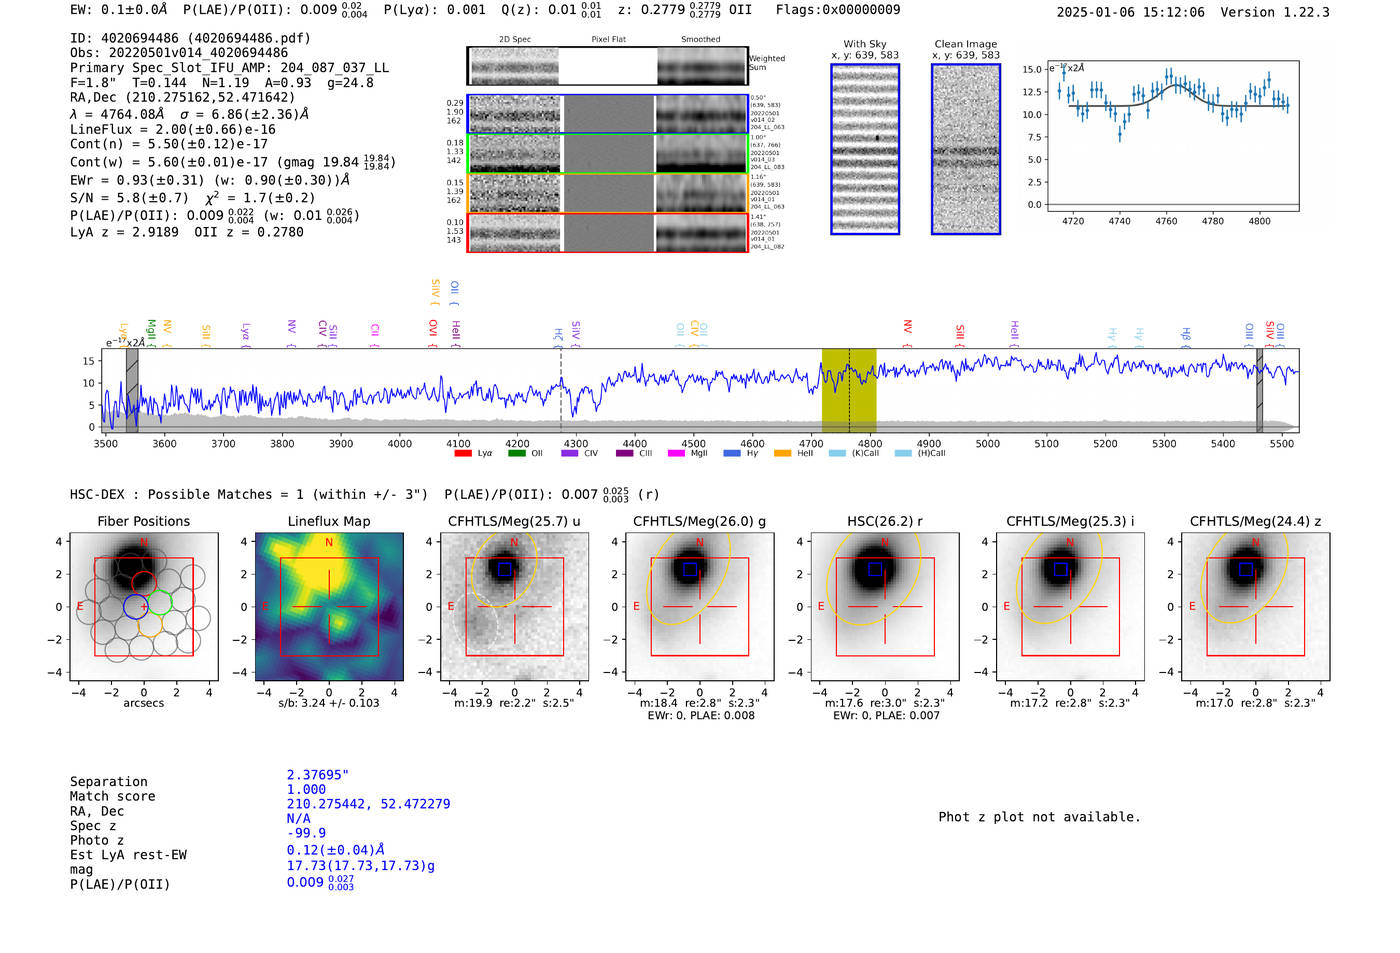Click the blue Hγ legend swatch
Screen dimensions: 1400x953
pyautogui.click(x=732, y=453)
